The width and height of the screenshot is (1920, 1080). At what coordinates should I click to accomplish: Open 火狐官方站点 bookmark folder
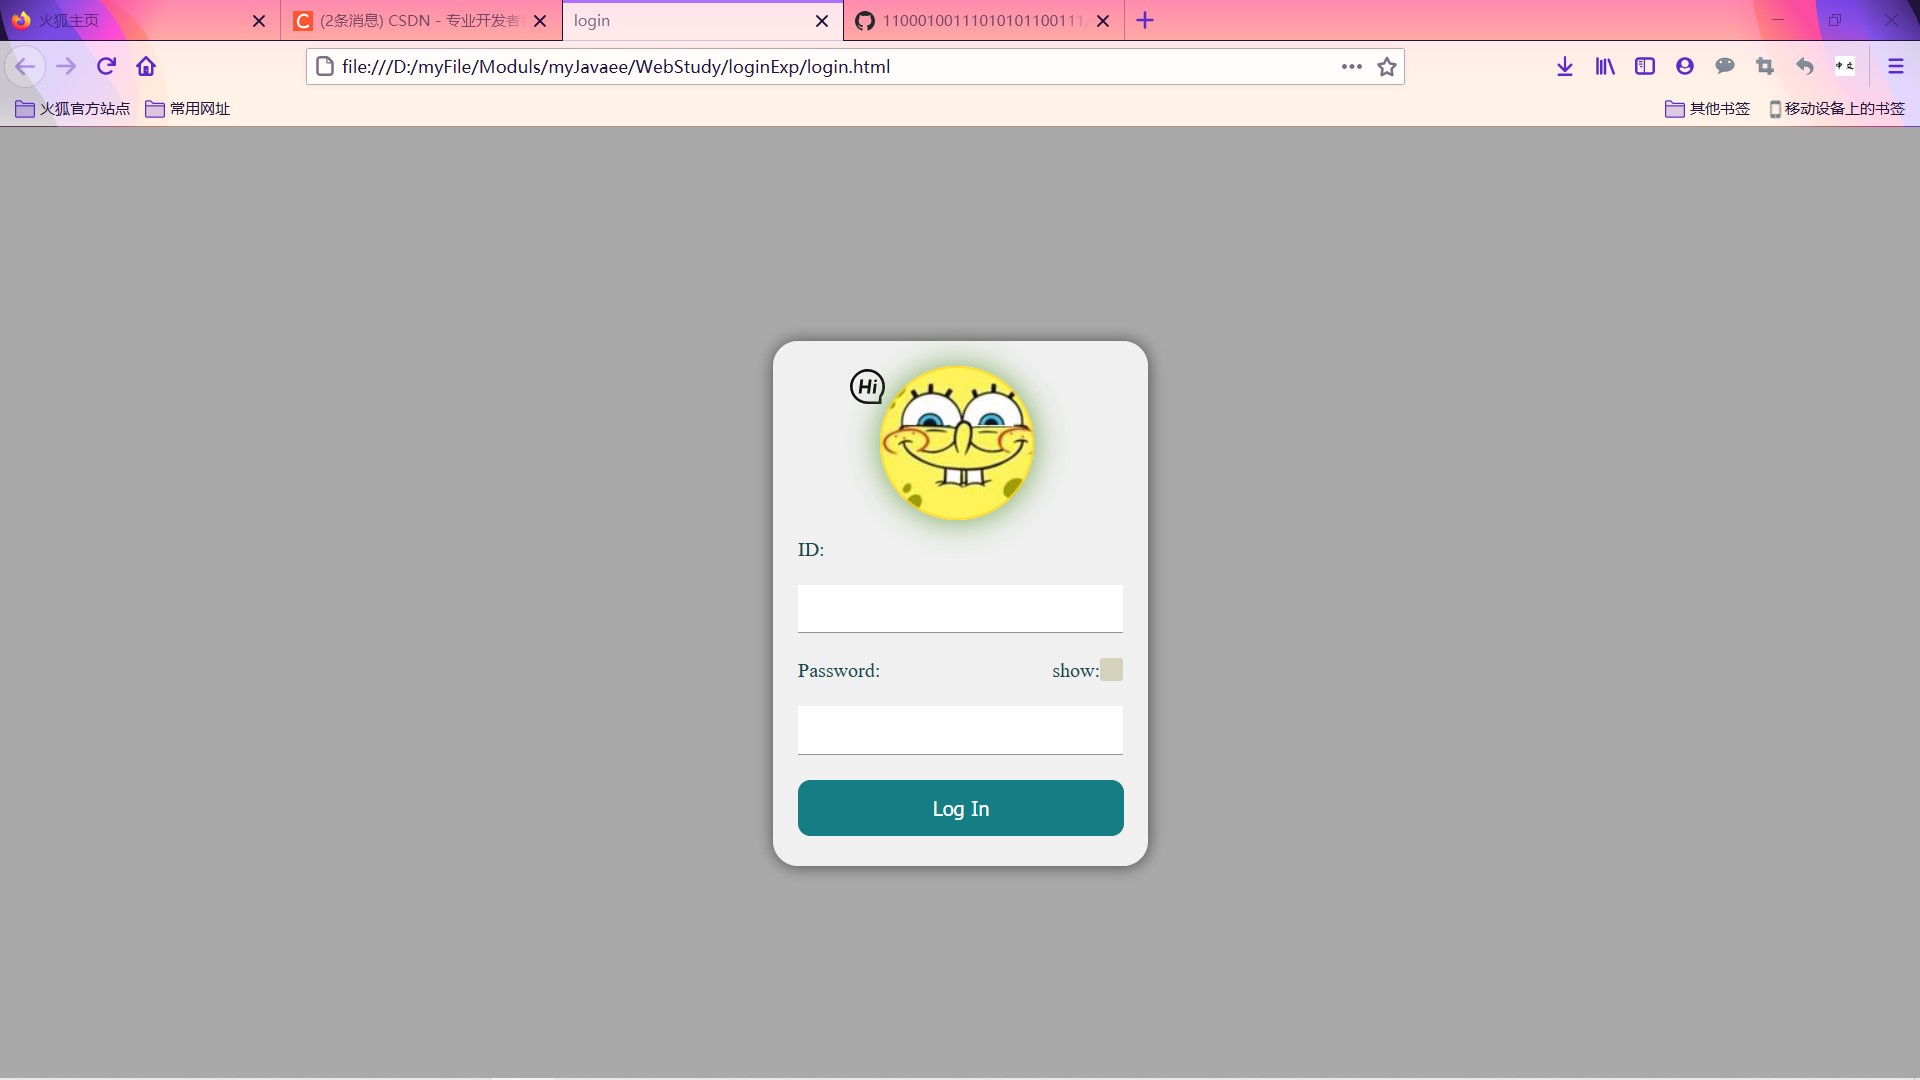point(73,109)
